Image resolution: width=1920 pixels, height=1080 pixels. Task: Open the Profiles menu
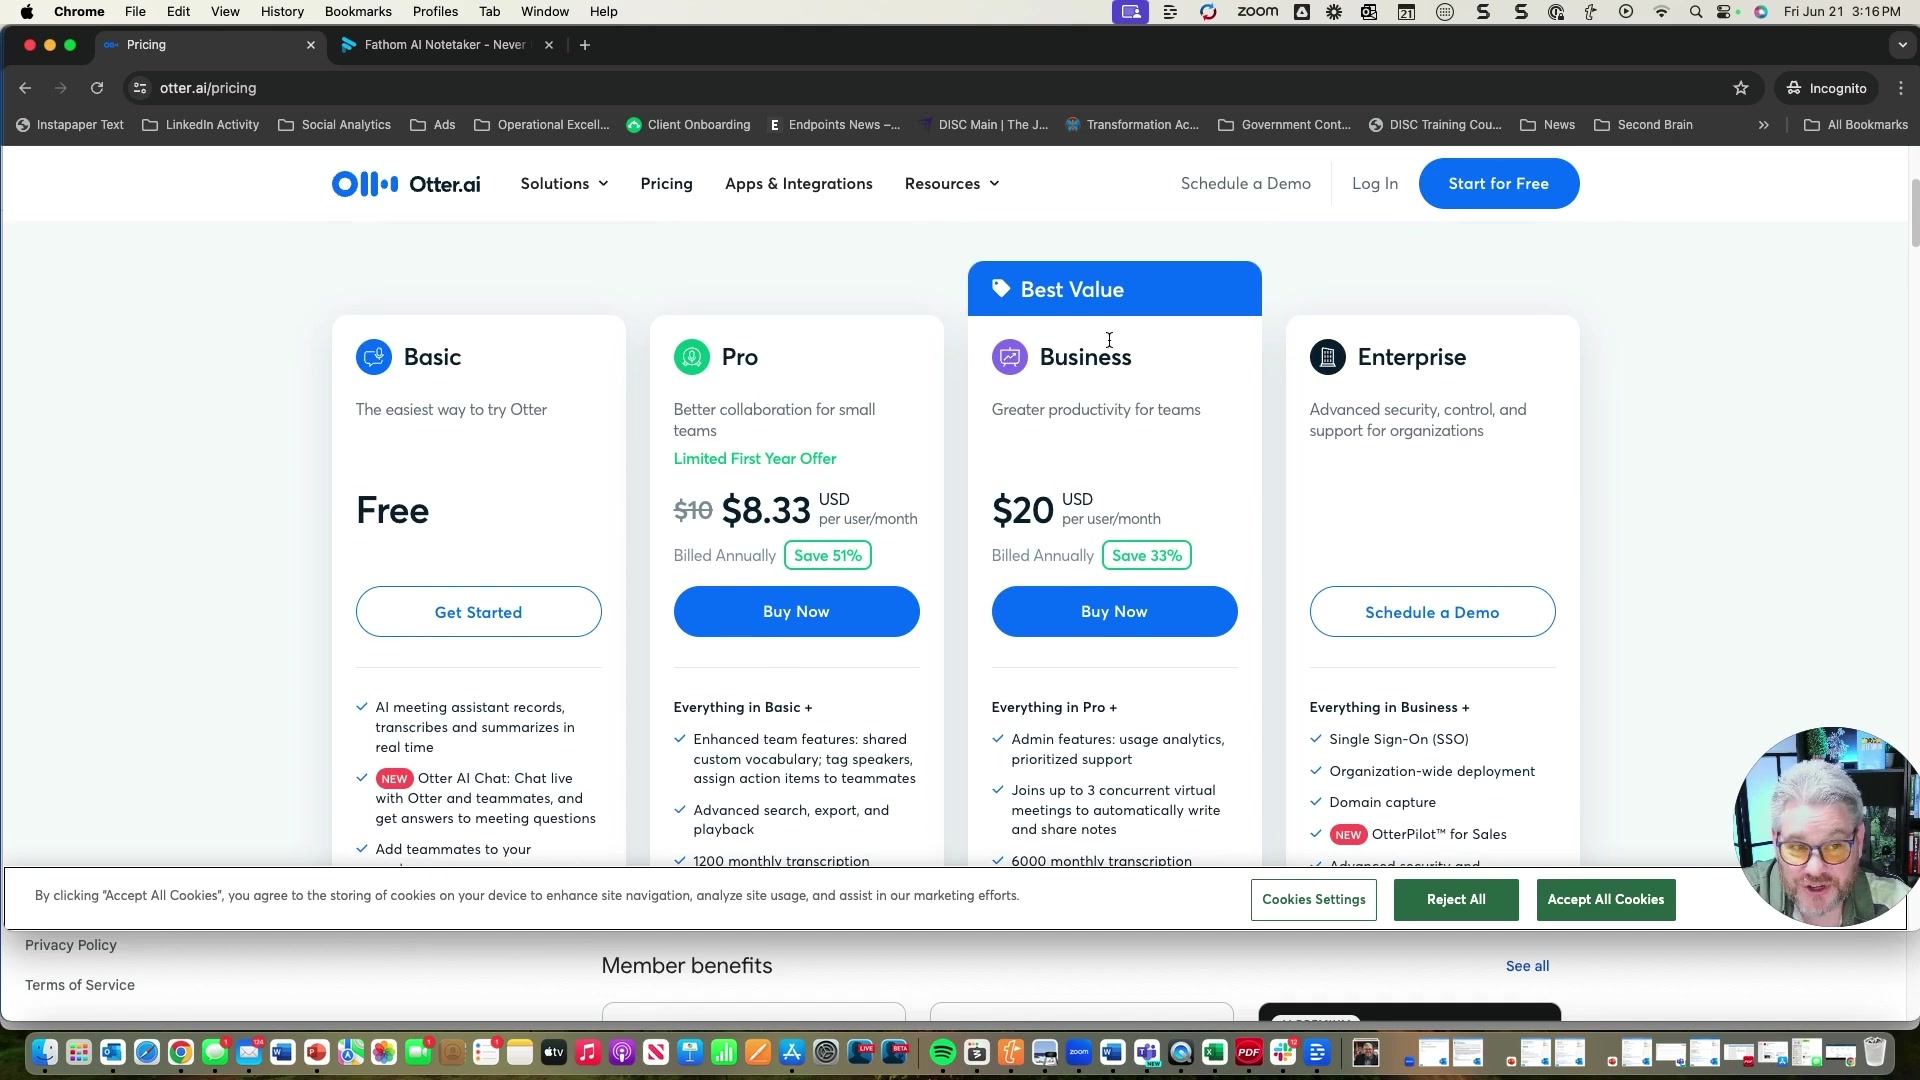point(435,12)
